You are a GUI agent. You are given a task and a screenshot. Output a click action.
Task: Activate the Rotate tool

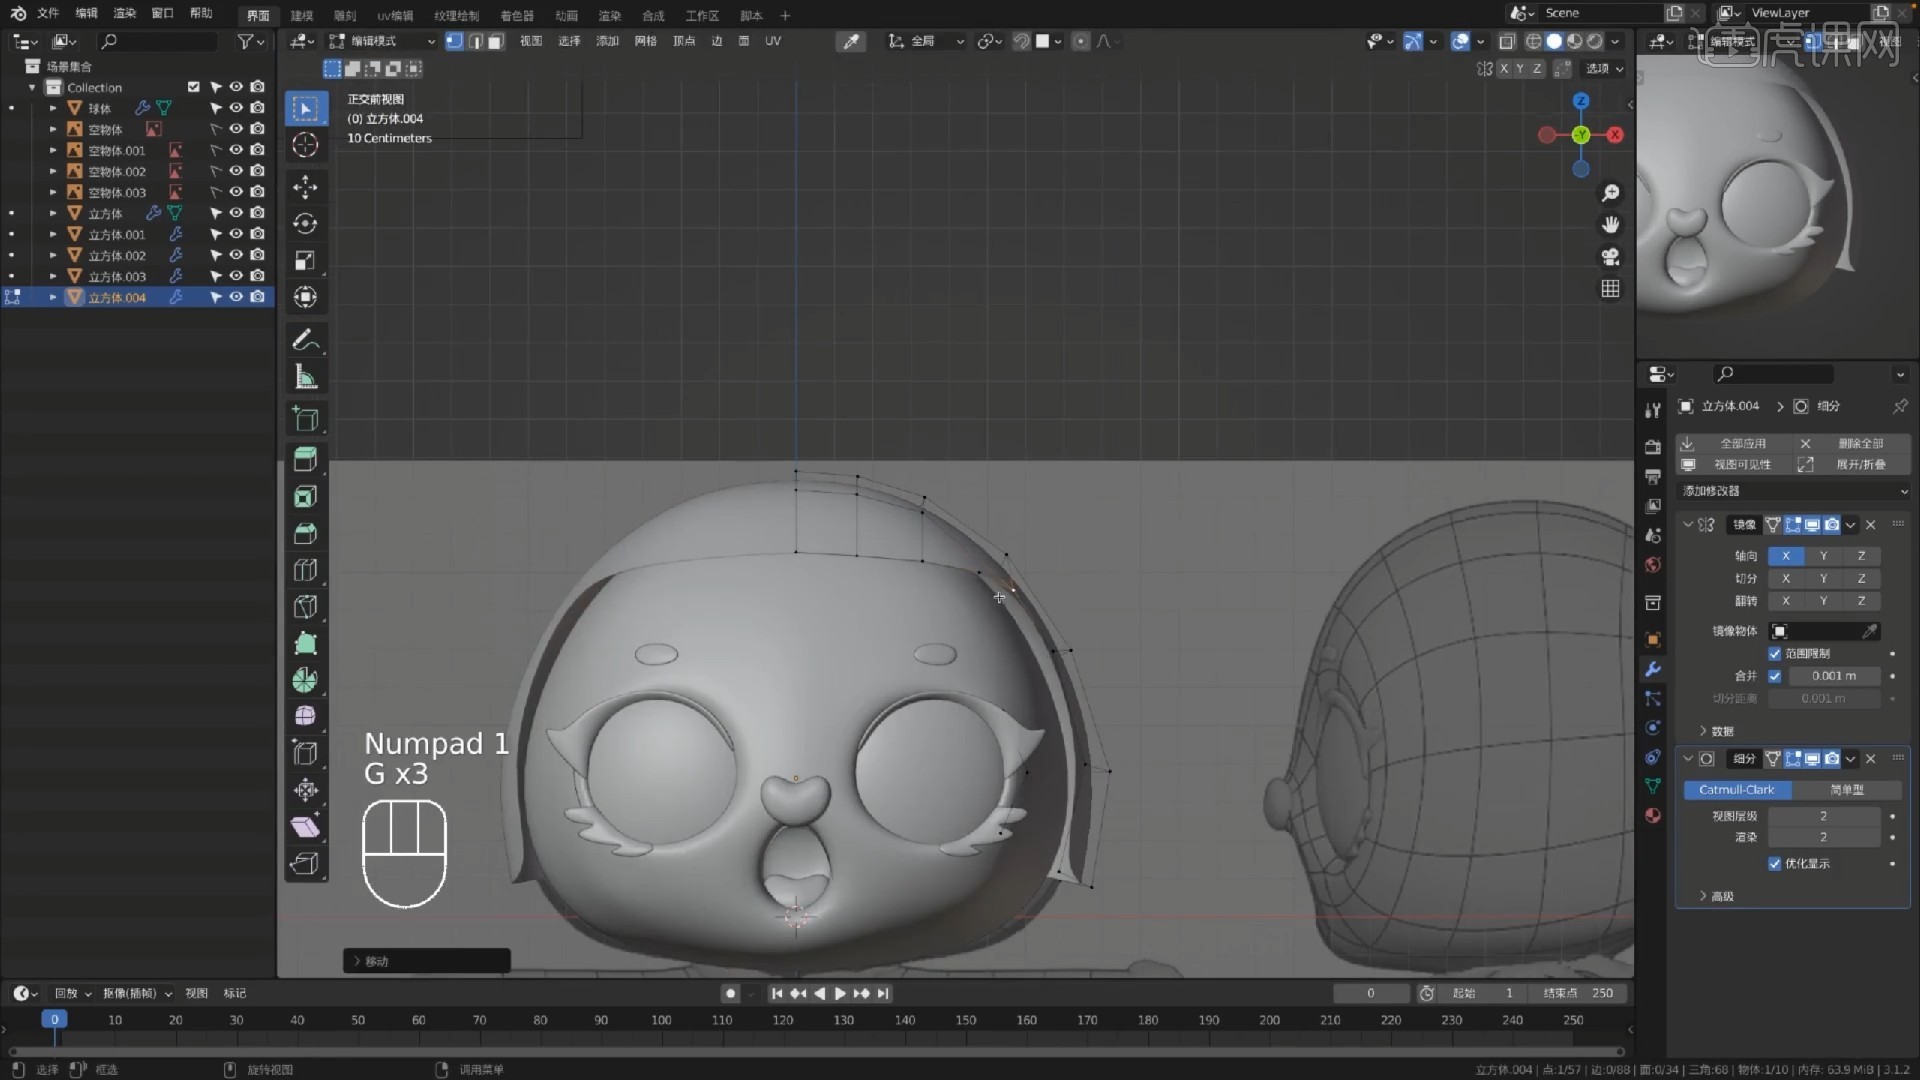[x=305, y=224]
